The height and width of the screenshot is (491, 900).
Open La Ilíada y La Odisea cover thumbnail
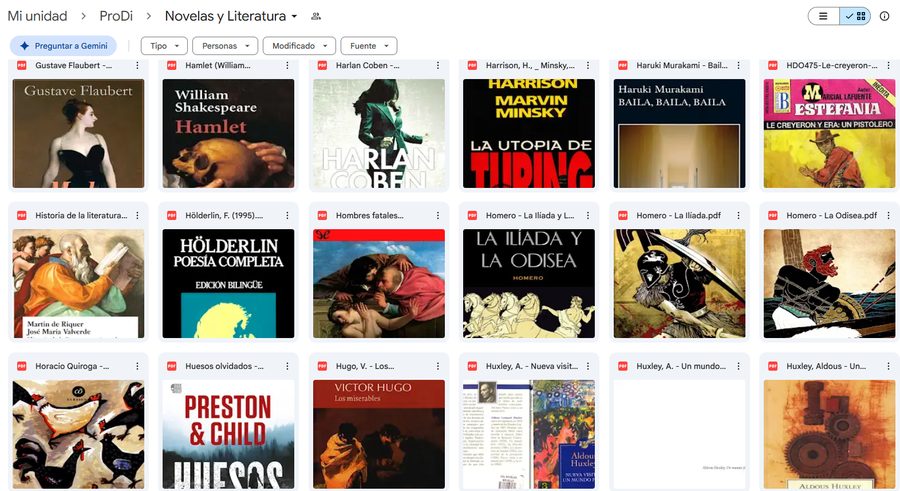point(529,284)
